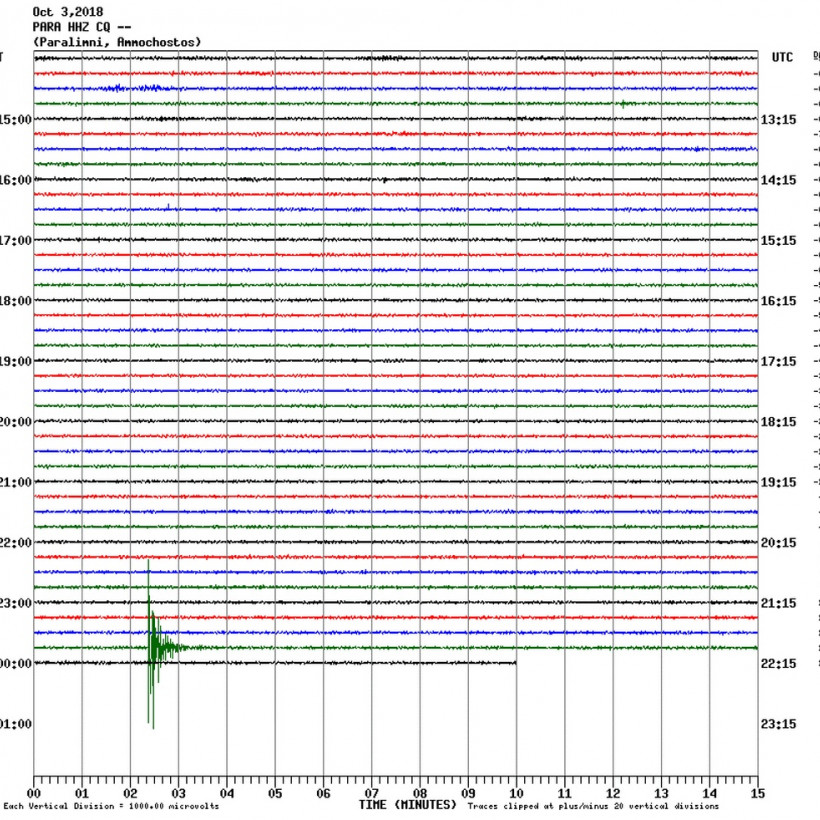Image resolution: width=820 pixels, height=820 pixels.
Task: Click the vertical division microvolts footnote
Action: coord(111,807)
